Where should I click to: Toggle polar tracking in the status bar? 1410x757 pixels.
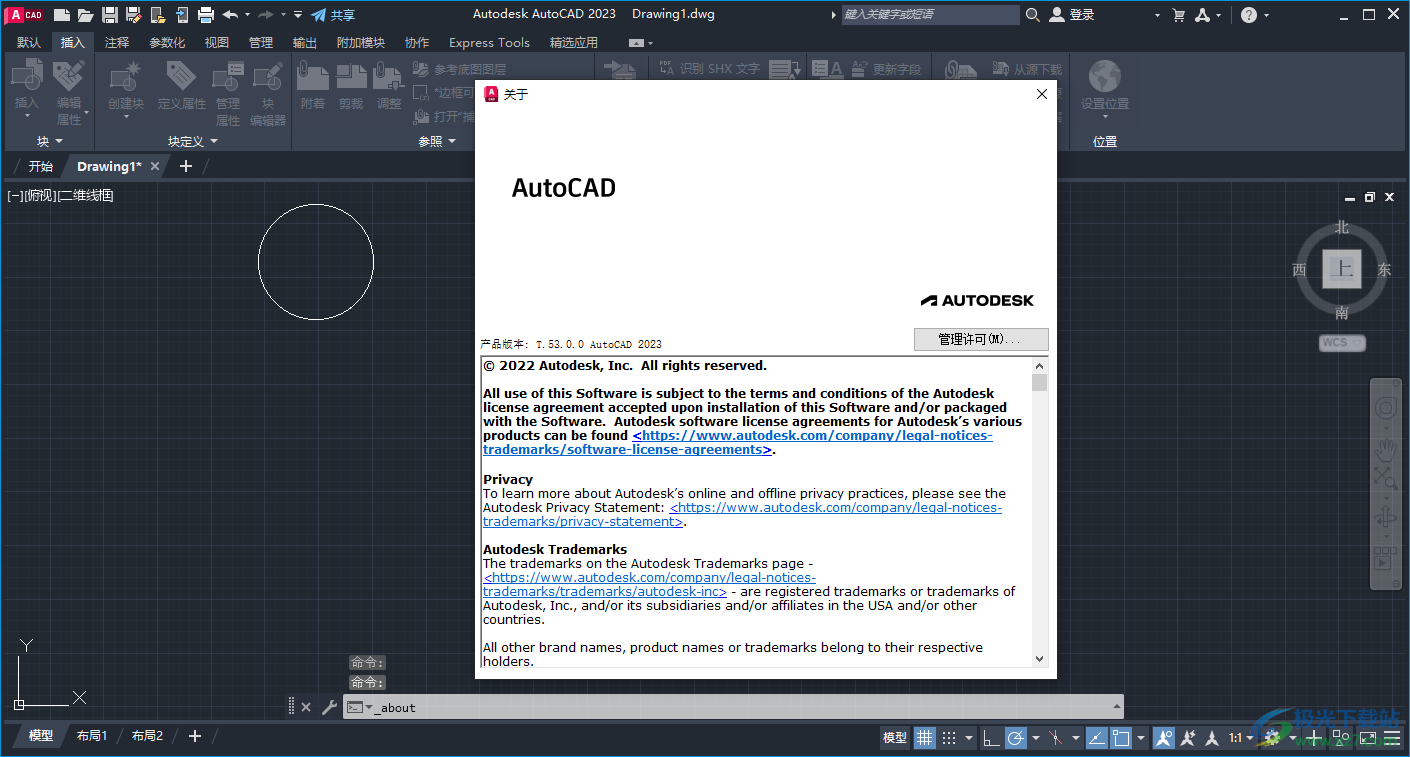1016,738
